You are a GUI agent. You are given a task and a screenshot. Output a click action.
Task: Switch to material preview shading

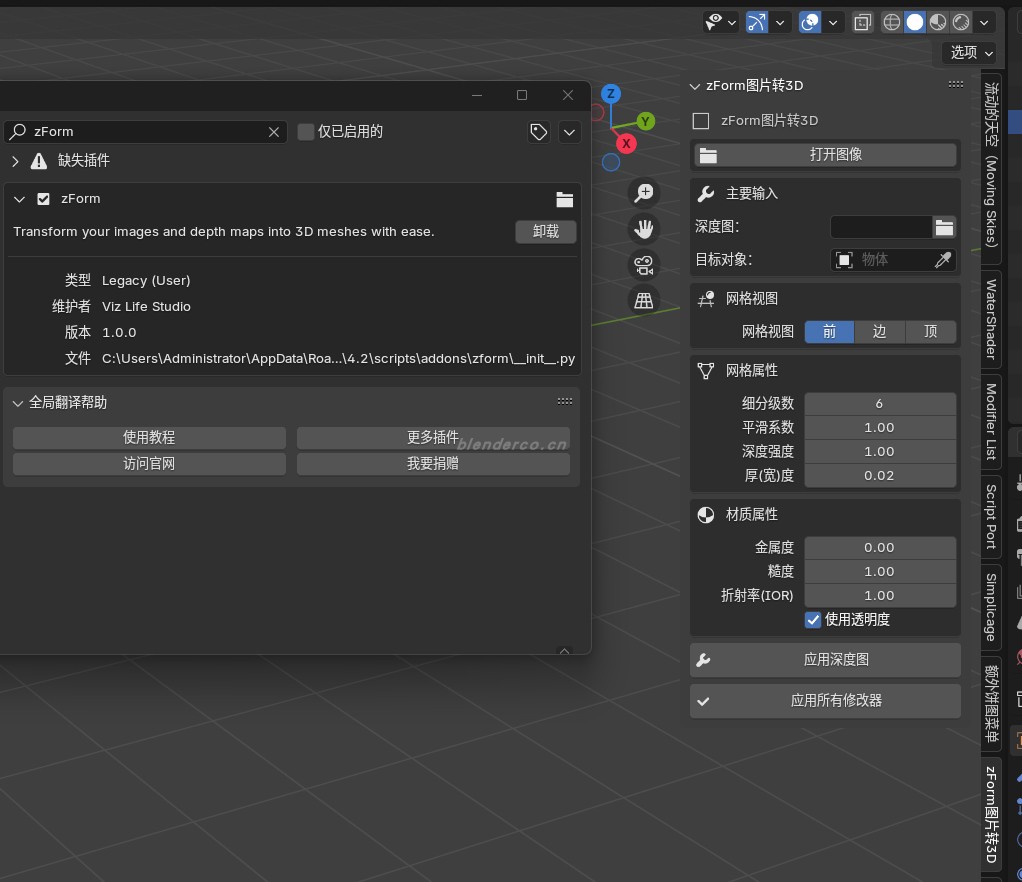tap(938, 22)
